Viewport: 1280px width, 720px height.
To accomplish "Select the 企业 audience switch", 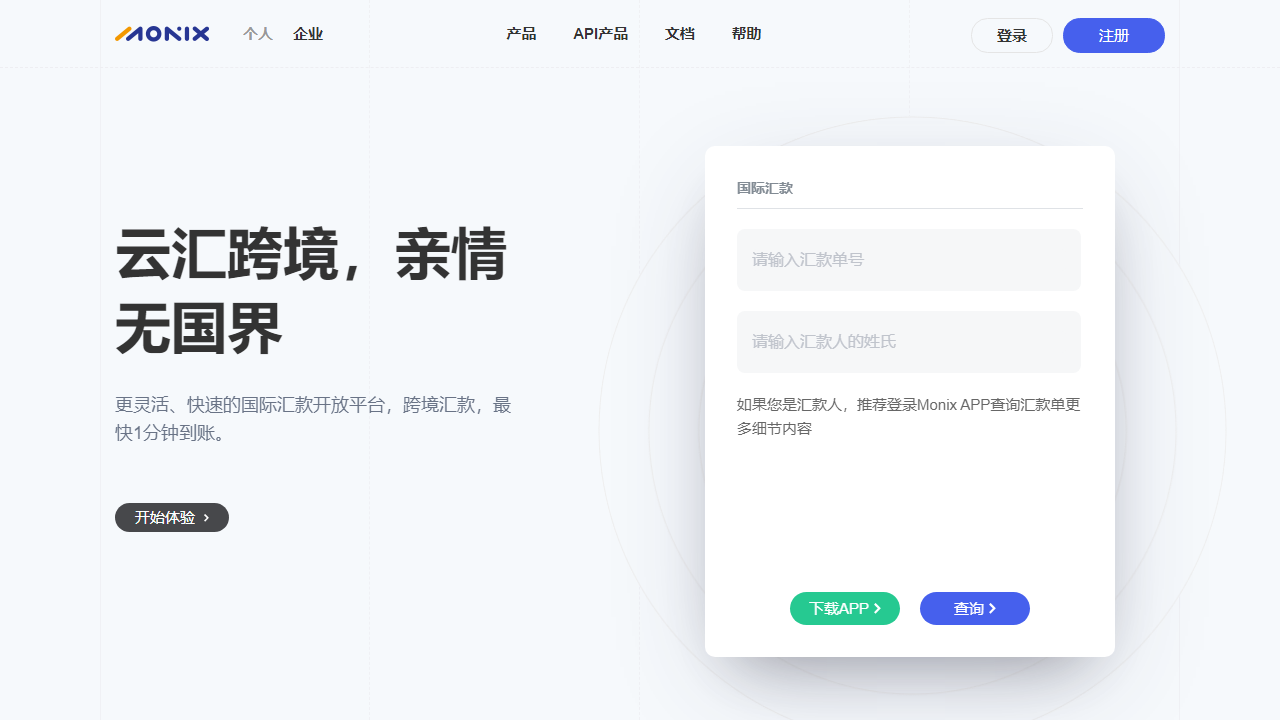I will click(308, 33).
